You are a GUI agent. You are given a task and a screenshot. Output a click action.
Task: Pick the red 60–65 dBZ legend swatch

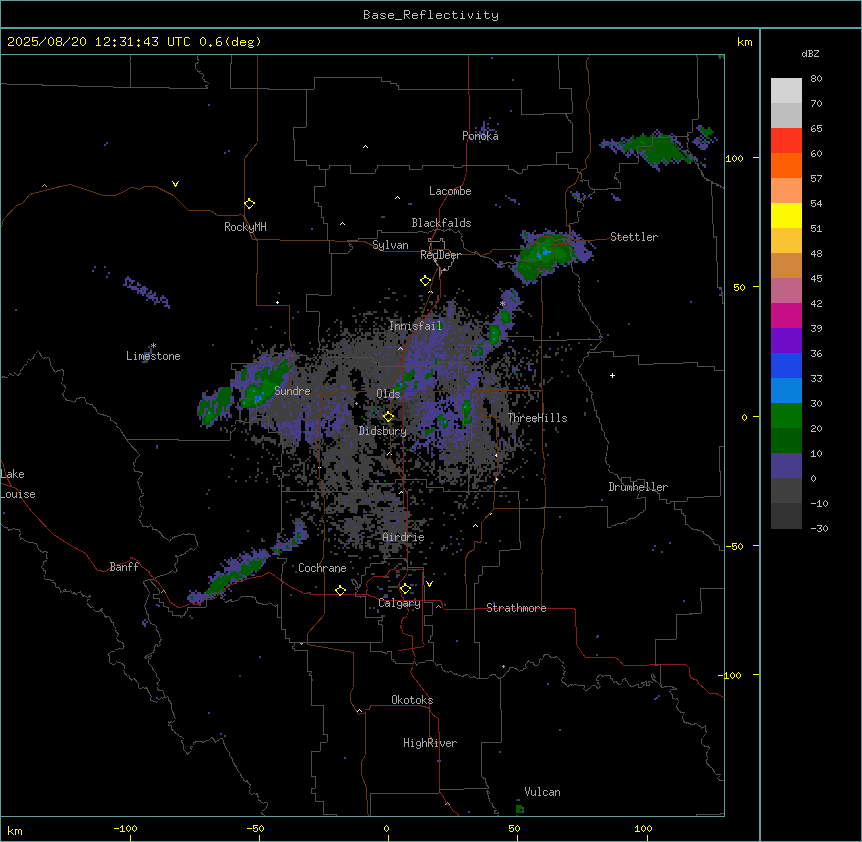tap(786, 141)
